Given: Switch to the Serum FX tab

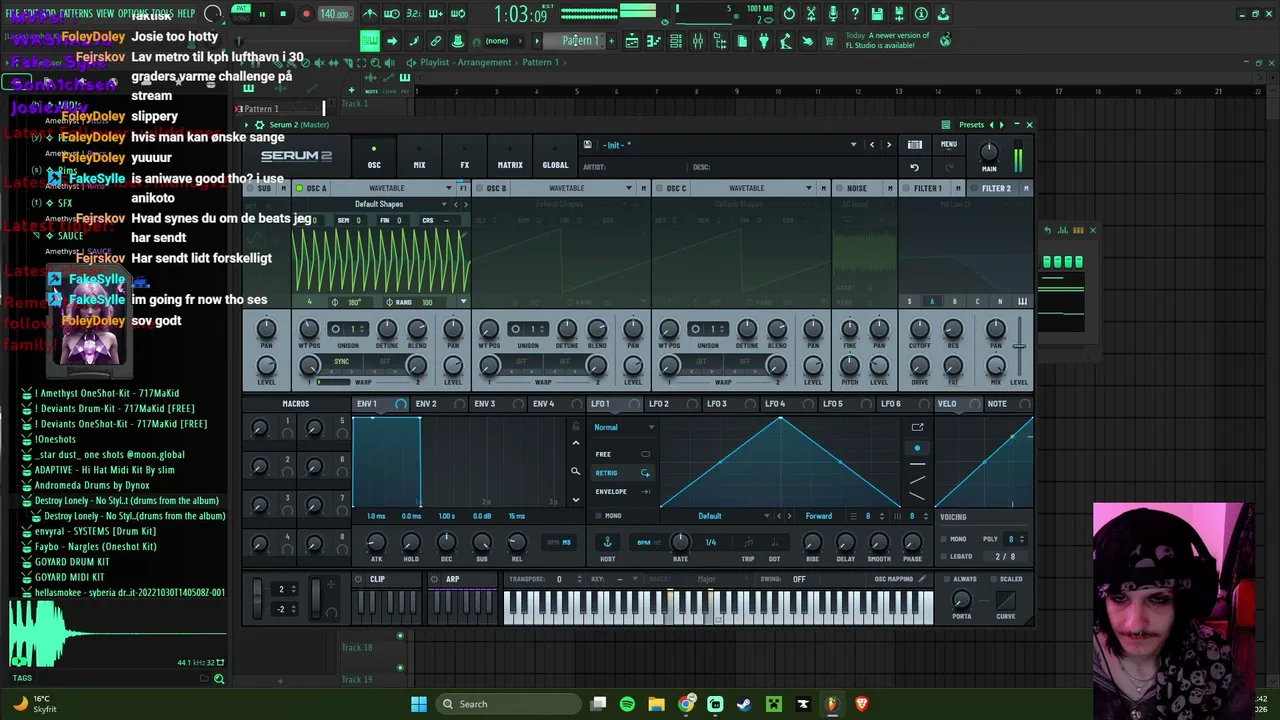Looking at the screenshot, I should (464, 158).
